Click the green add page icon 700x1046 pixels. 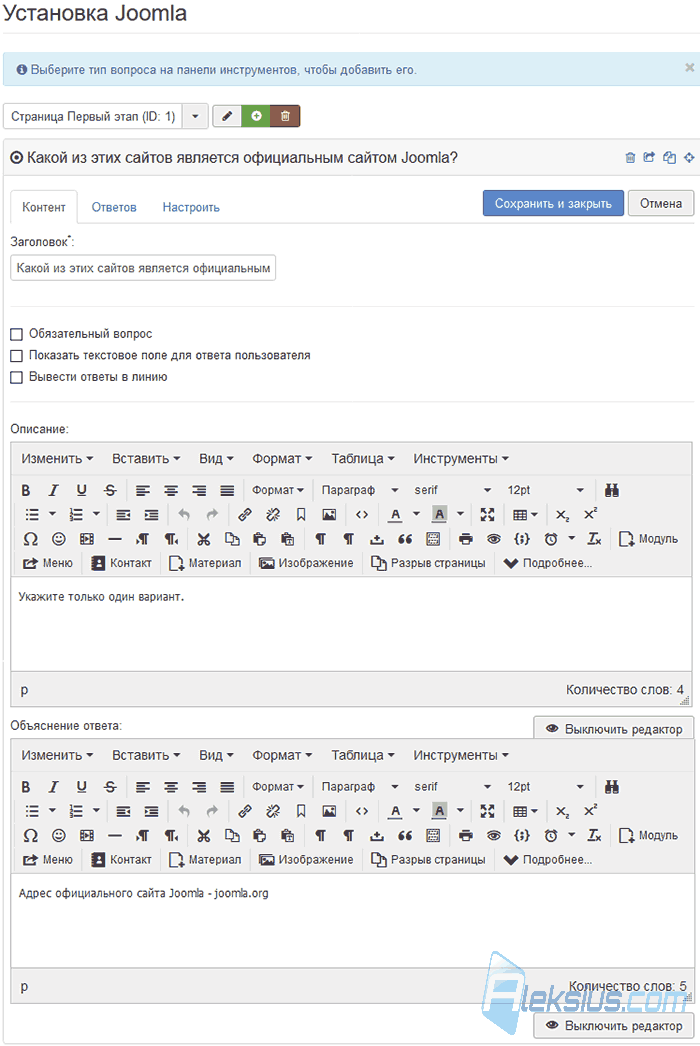[x=256, y=116]
